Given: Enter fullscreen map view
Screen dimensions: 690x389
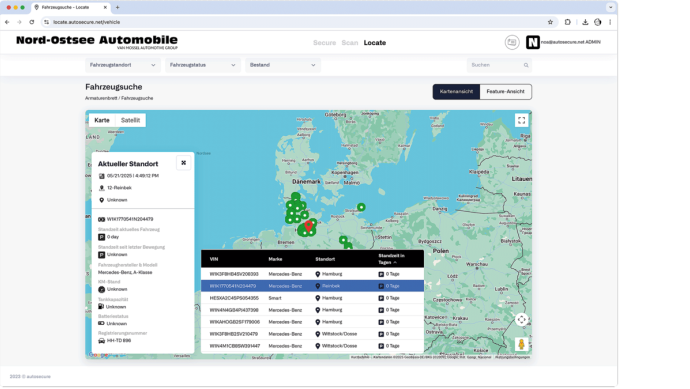Looking at the screenshot, I should pos(521,120).
